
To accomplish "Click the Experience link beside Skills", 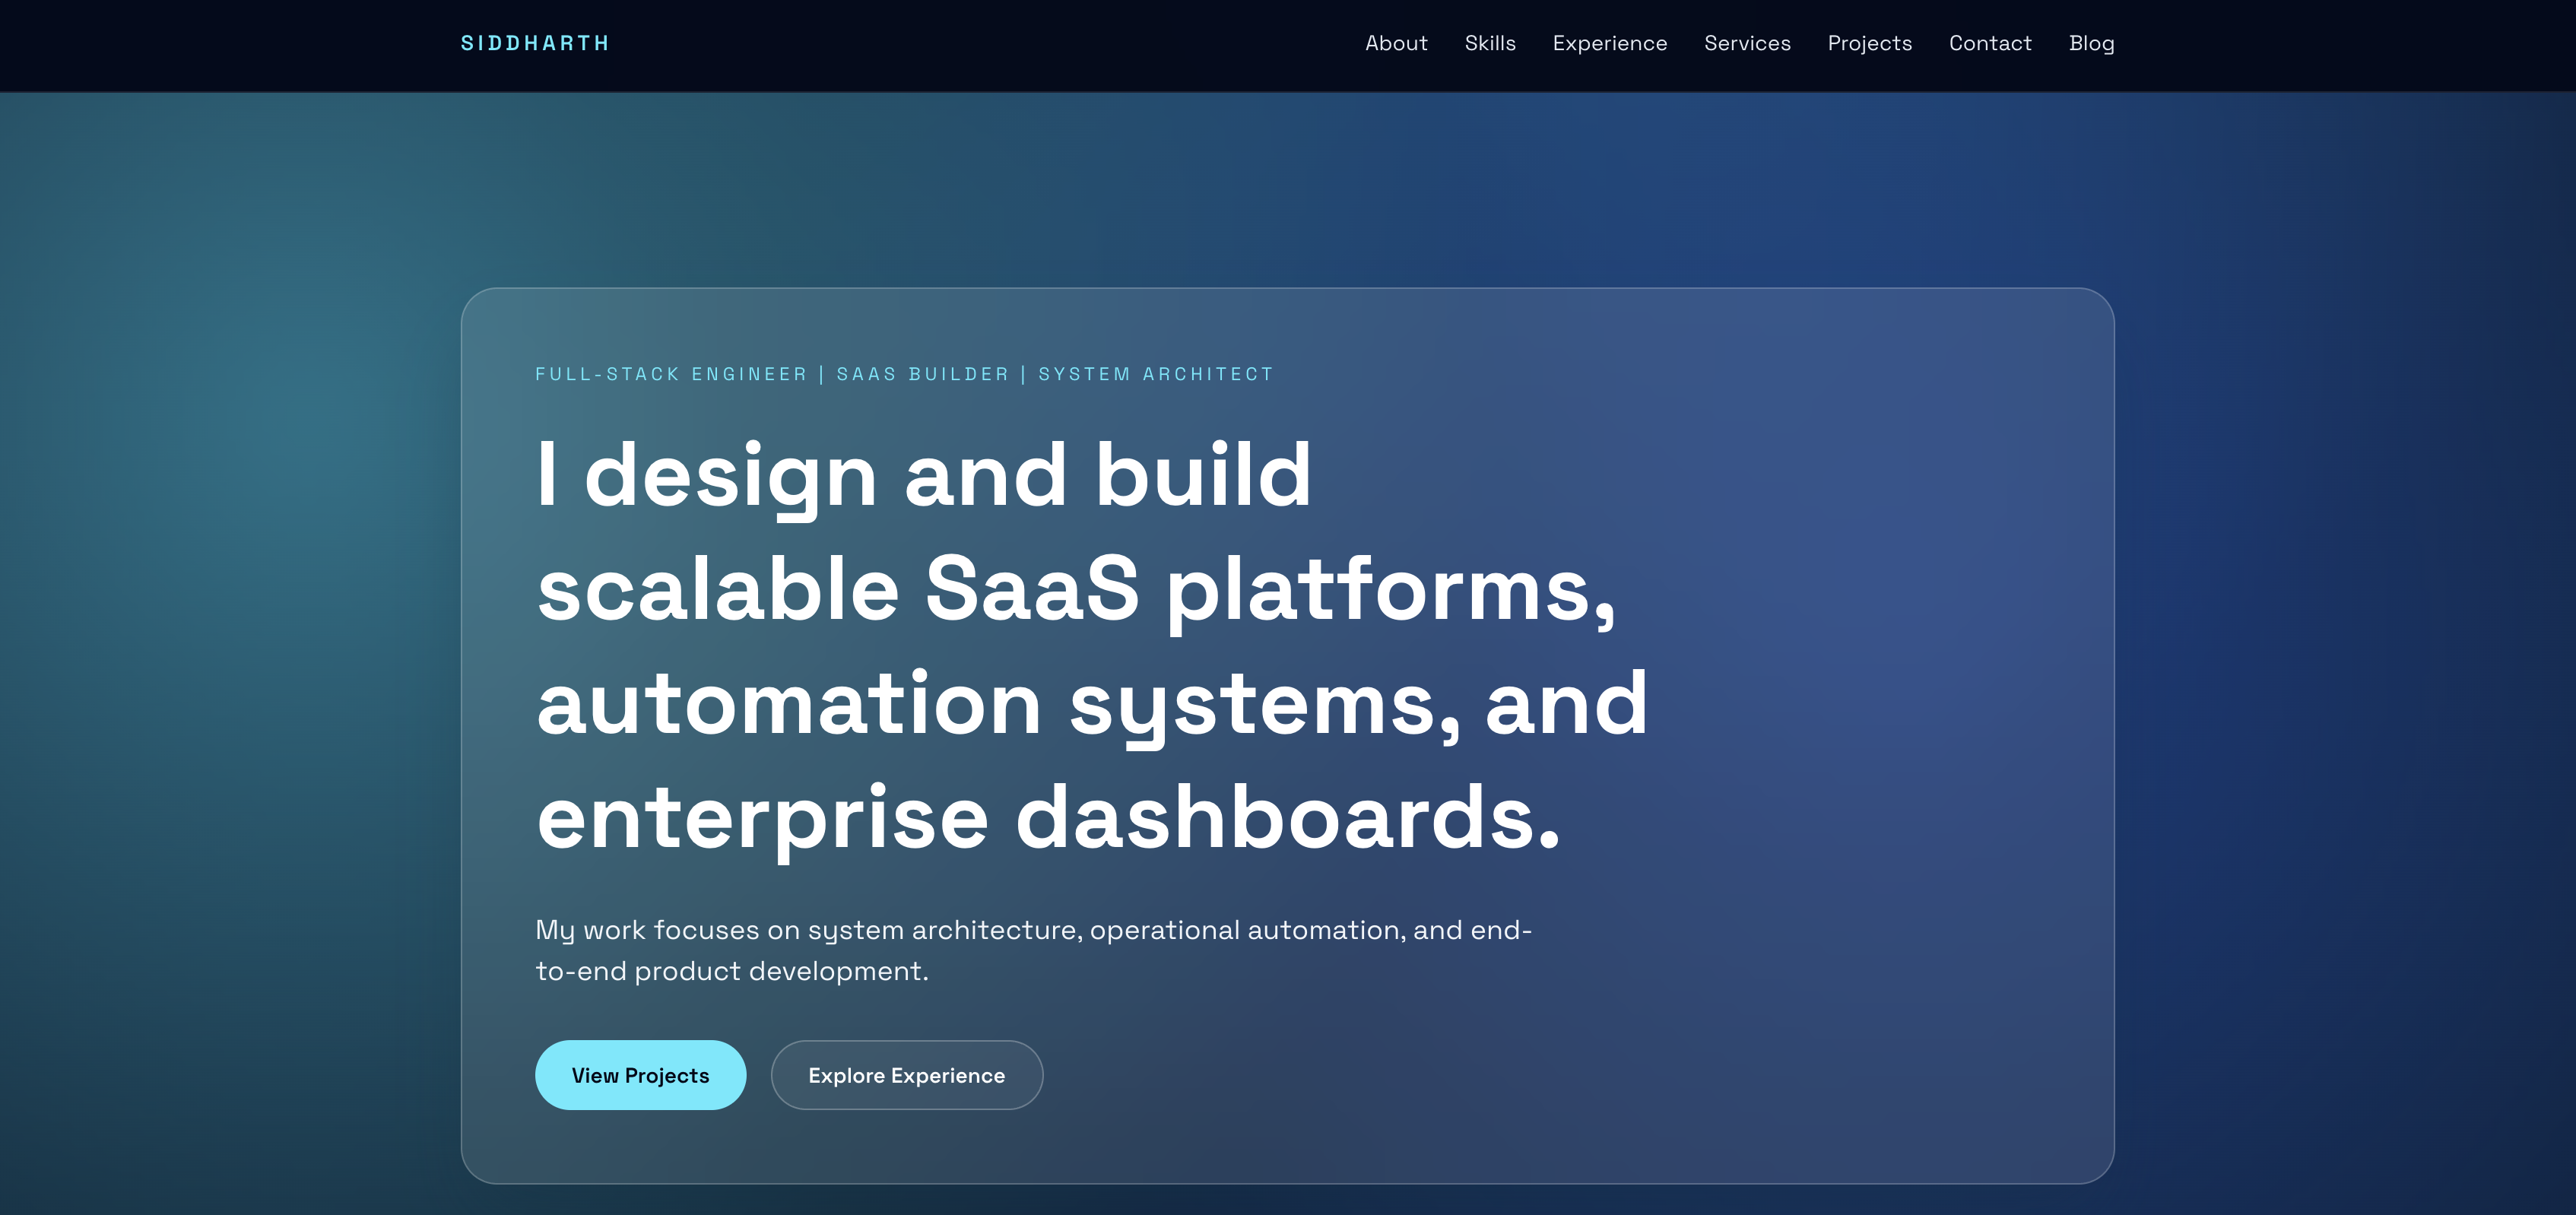I will coord(1610,43).
